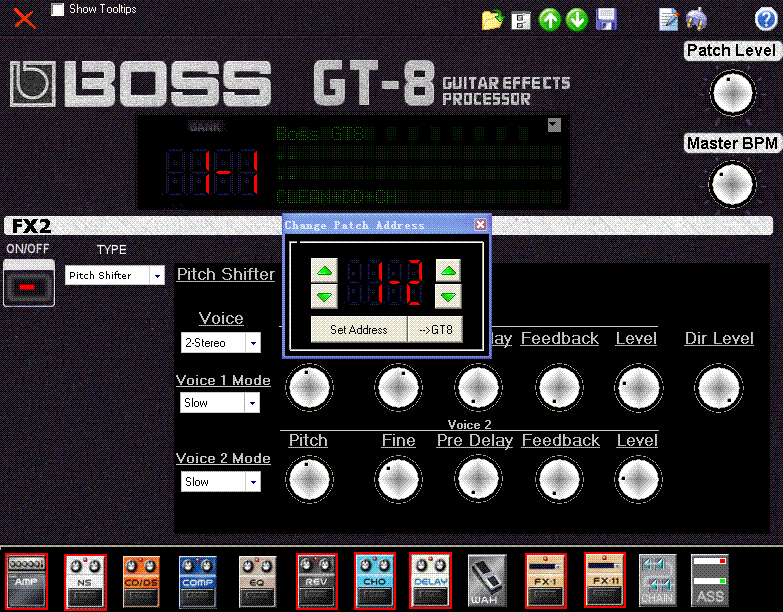Open the FX2 TYPE Pitch Shifter dropdown

pyautogui.click(x=157, y=275)
